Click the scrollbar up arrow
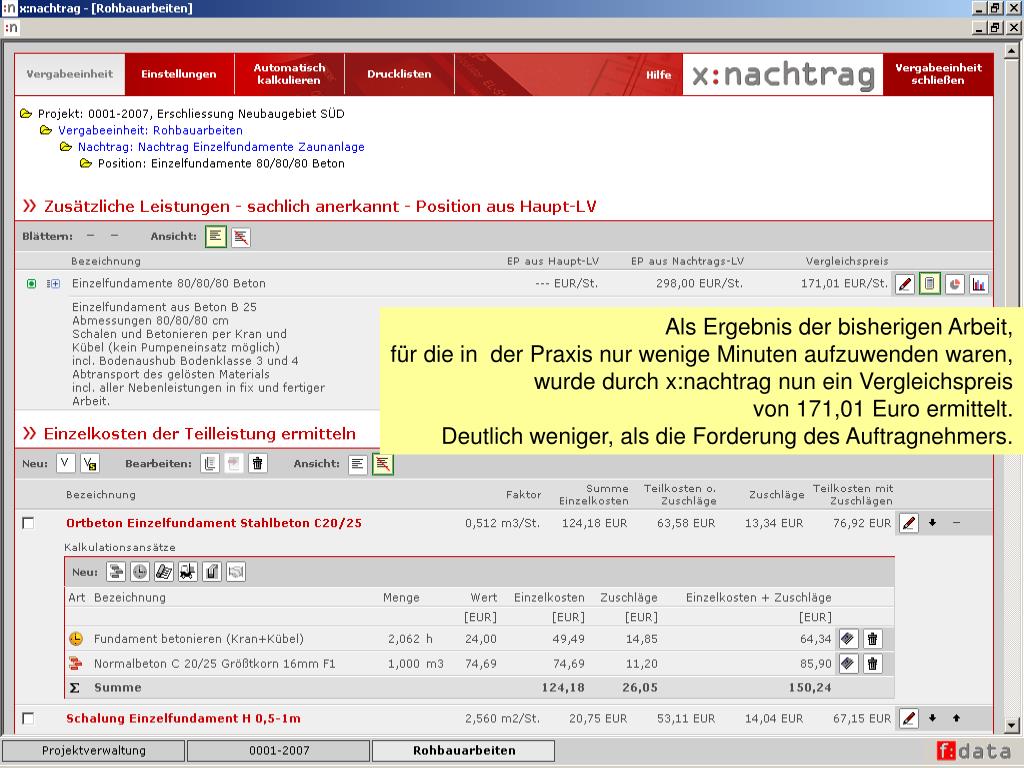 point(1012,50)
